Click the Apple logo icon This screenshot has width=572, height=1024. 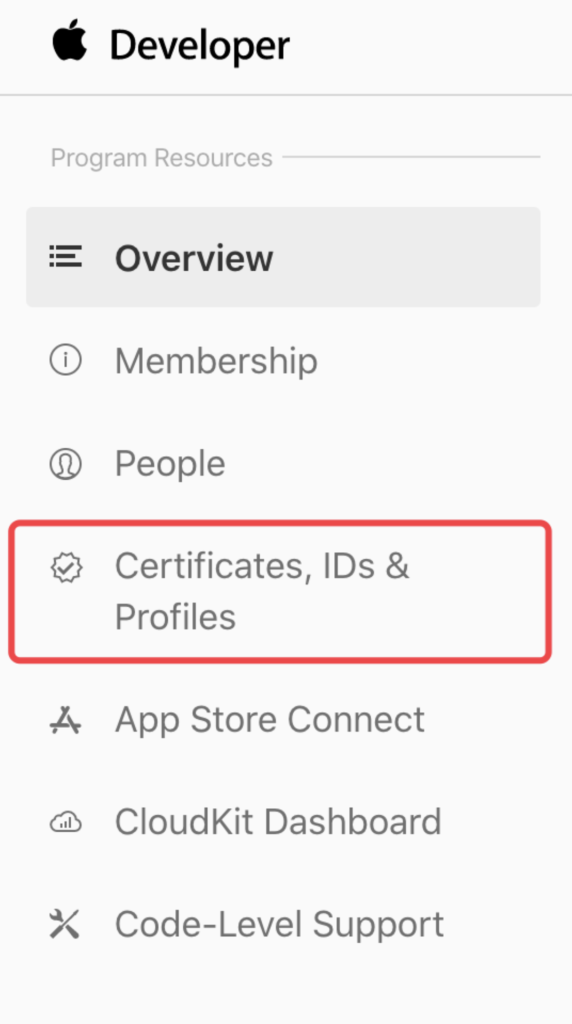69,41
